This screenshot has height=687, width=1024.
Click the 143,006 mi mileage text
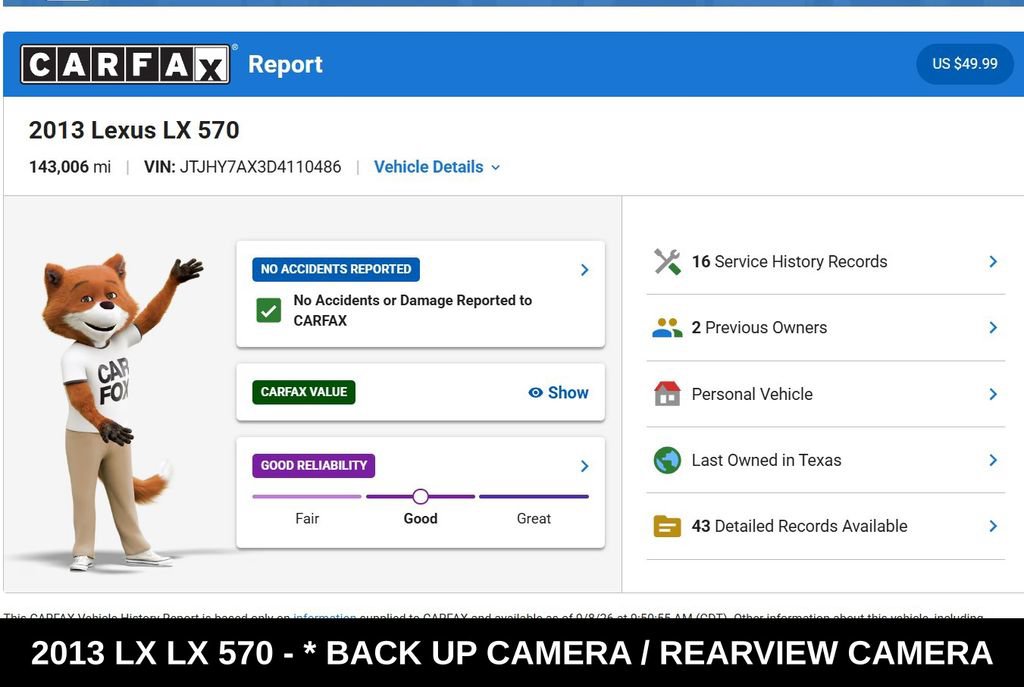tap(70, 167)
